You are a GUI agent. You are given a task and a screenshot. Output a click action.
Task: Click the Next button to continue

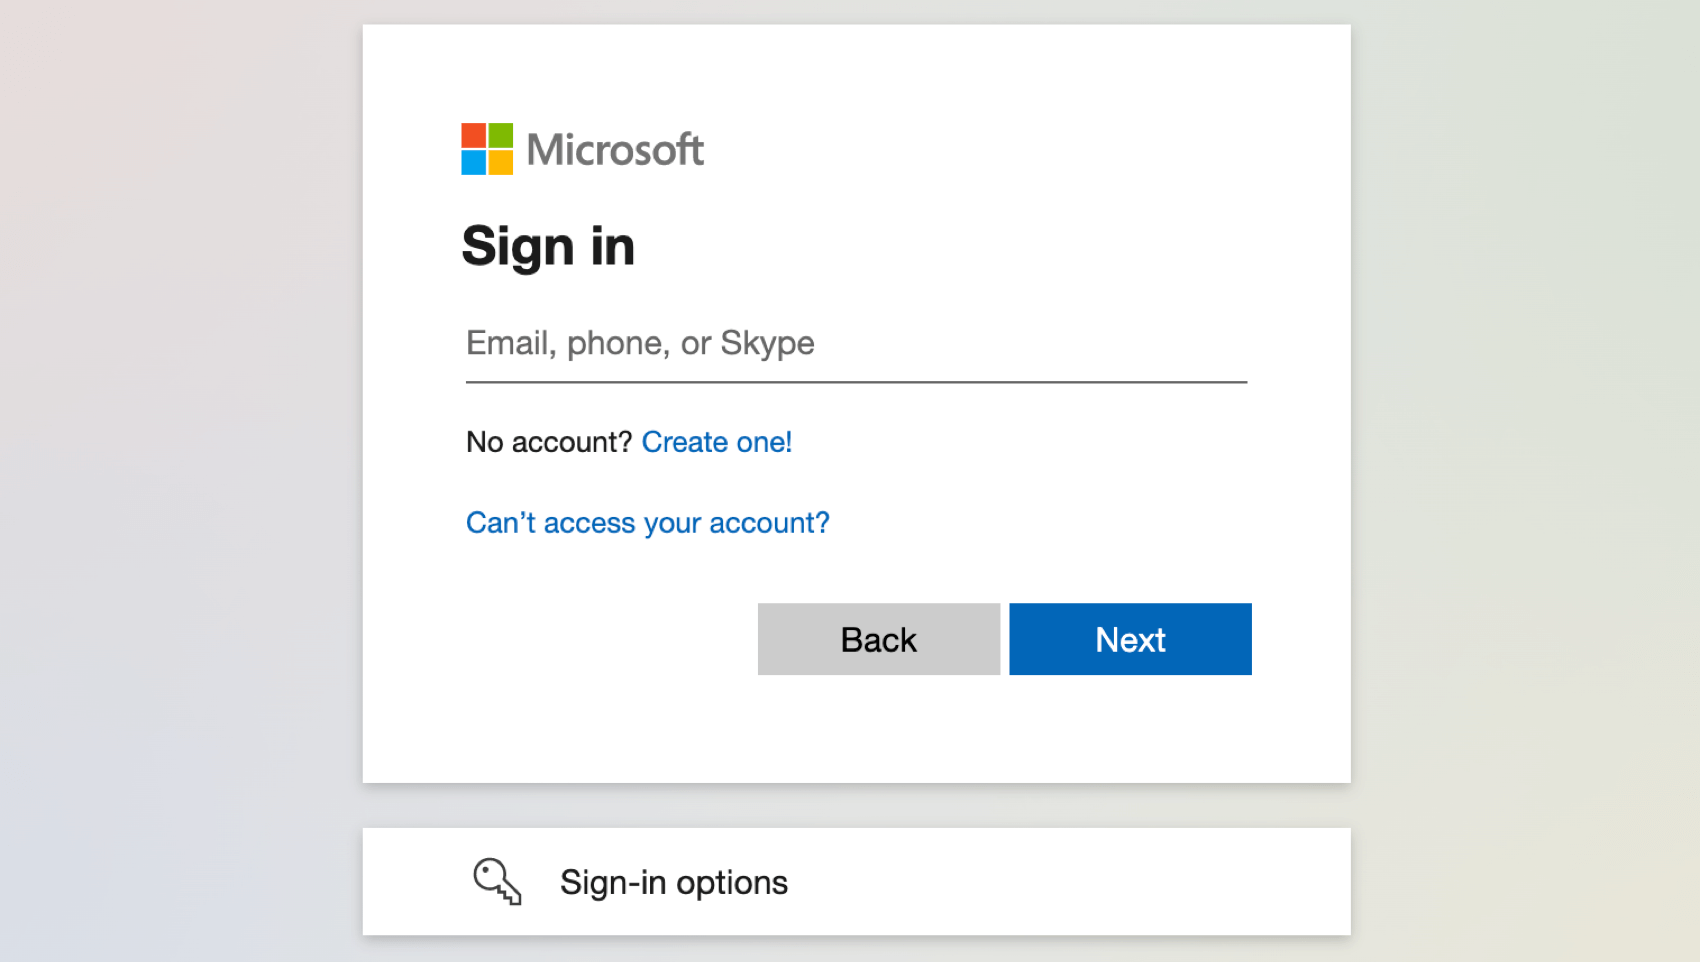click(x=1130, y=639)
